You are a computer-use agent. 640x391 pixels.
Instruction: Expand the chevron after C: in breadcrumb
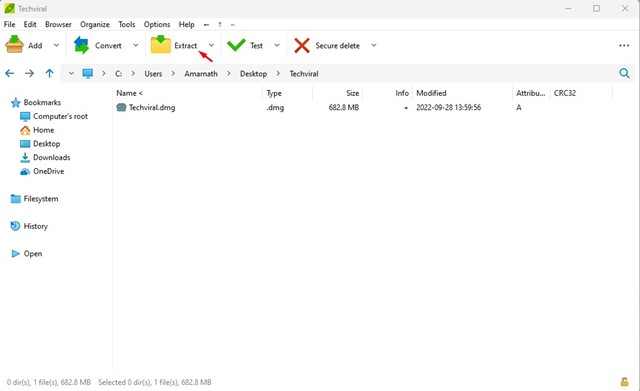[x=133, y=73]
